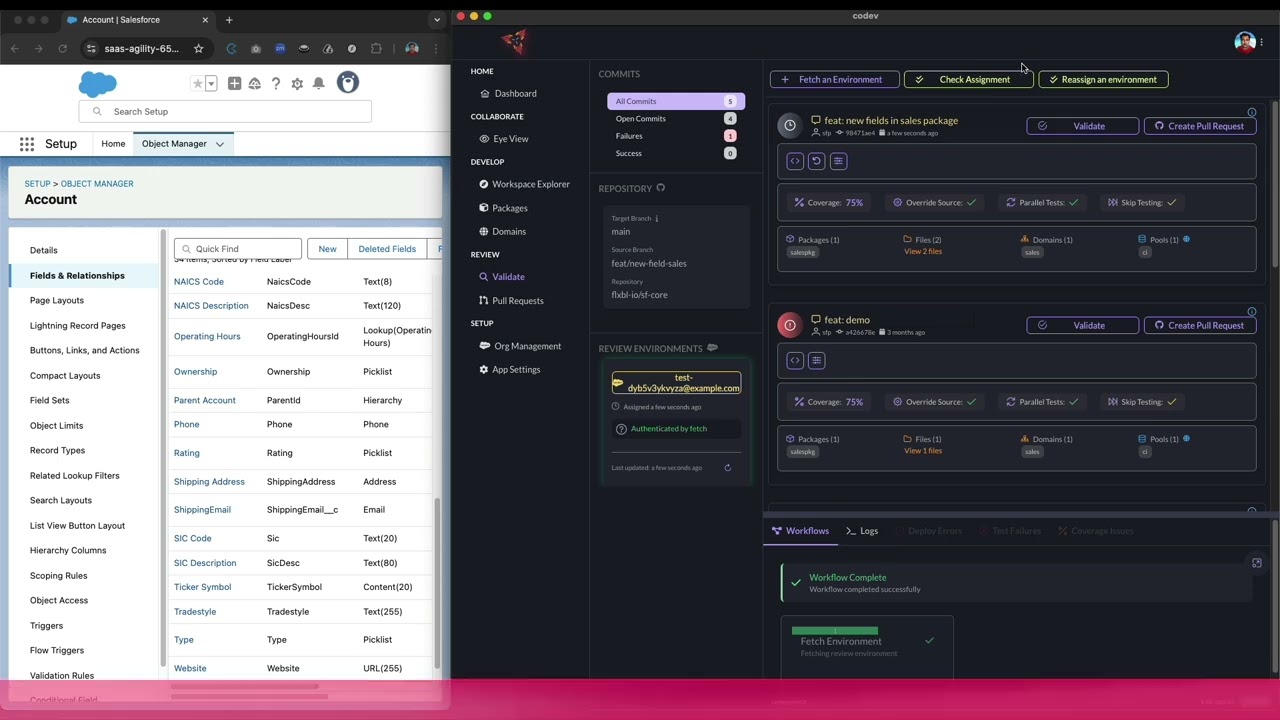The image size is (1280, 720).
Task: Open the Salesforce Help question mark icon
Action: [276, 84]
